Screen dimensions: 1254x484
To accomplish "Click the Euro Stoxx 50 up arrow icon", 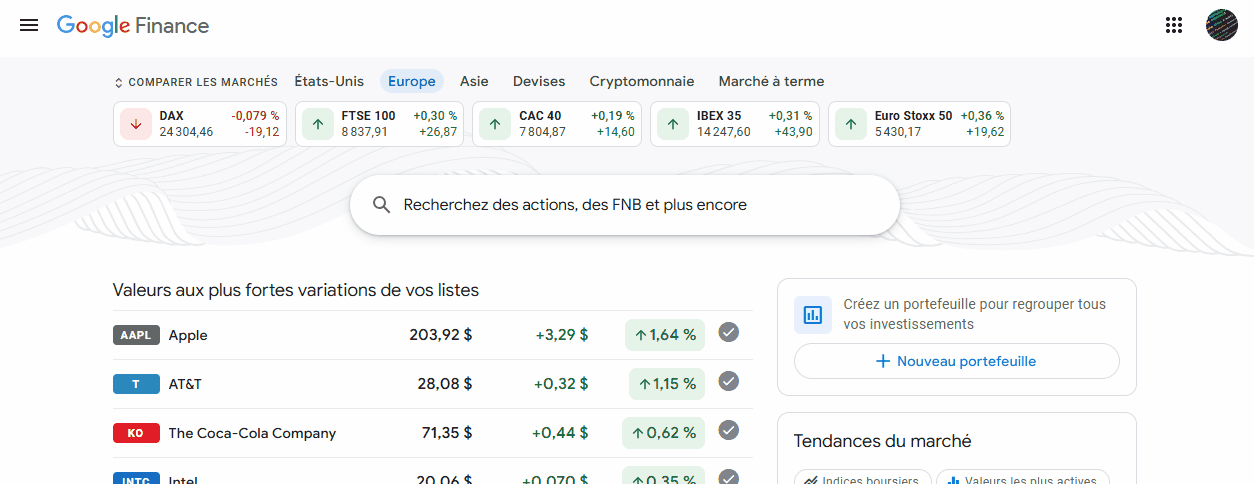I will (x=851, y=124).
